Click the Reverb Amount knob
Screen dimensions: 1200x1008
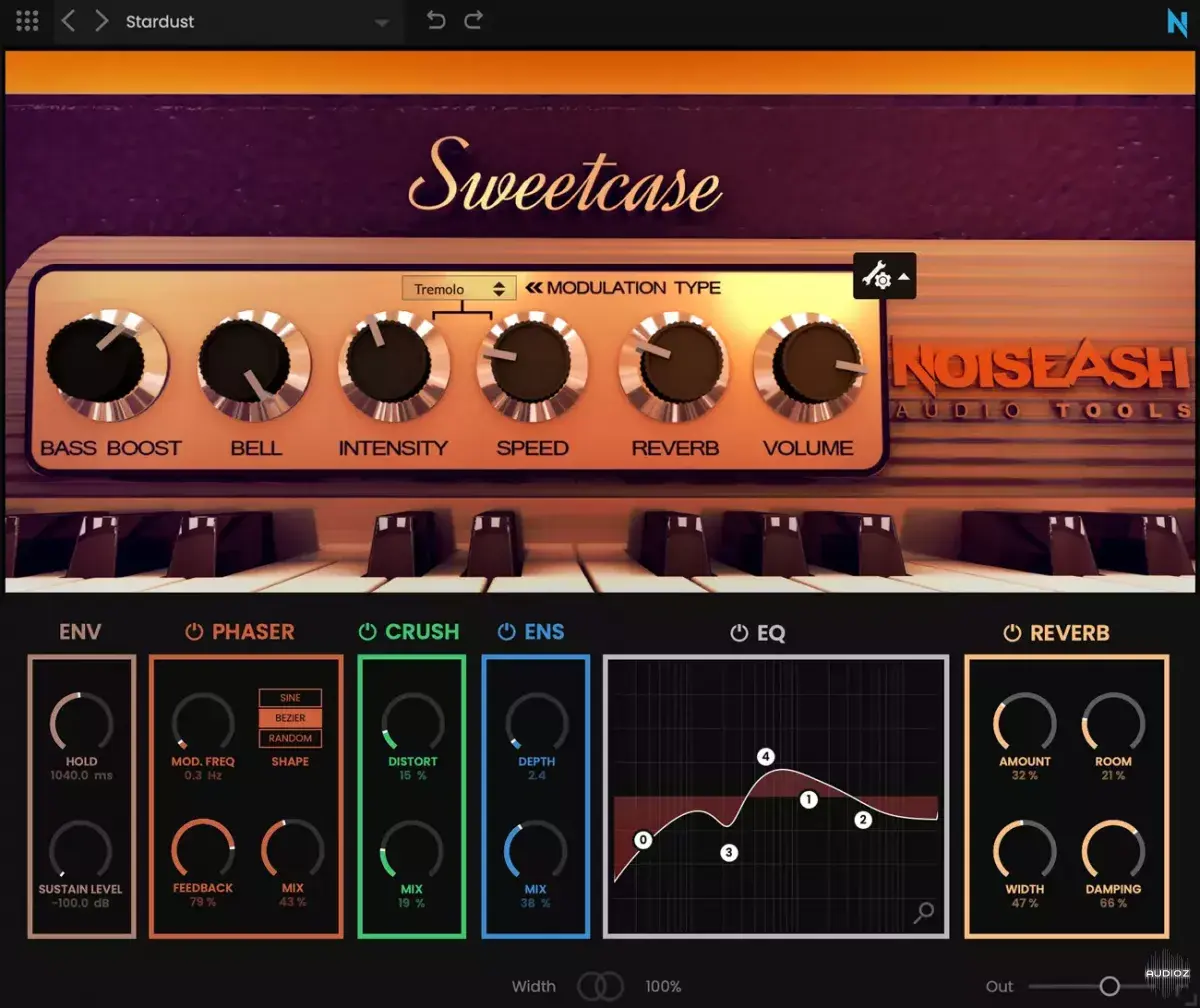1024,721
